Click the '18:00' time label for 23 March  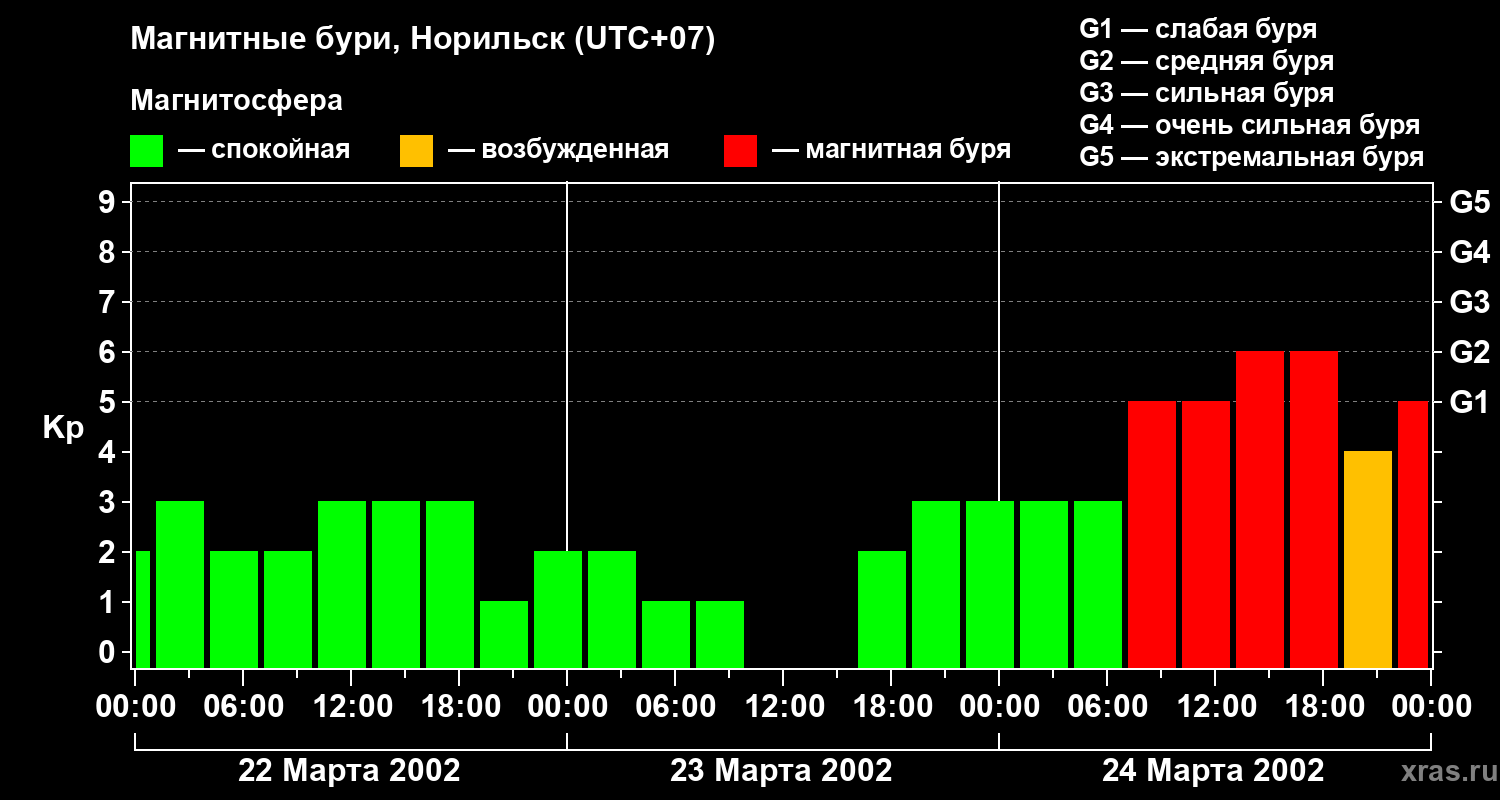(891, 706)
